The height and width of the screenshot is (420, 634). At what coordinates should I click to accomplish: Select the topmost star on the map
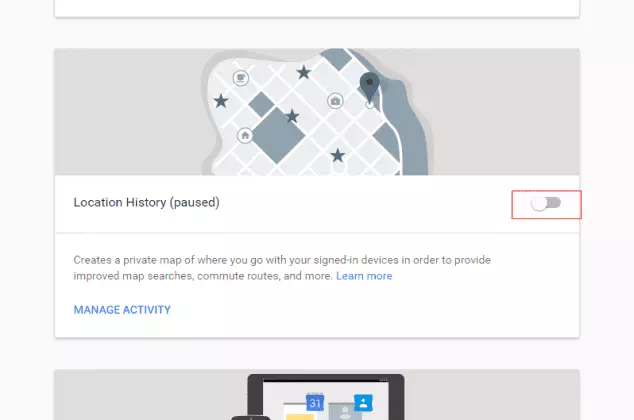pyautogui.click(x=303, y=72)
